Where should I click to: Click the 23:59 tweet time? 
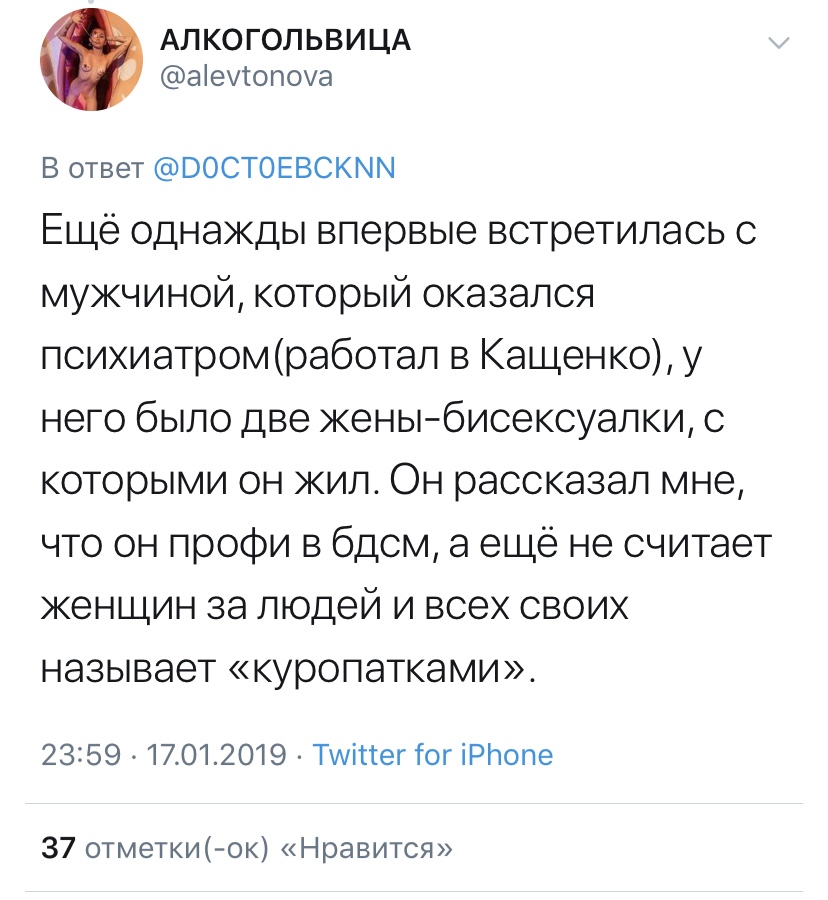click(x=81, y=755)
